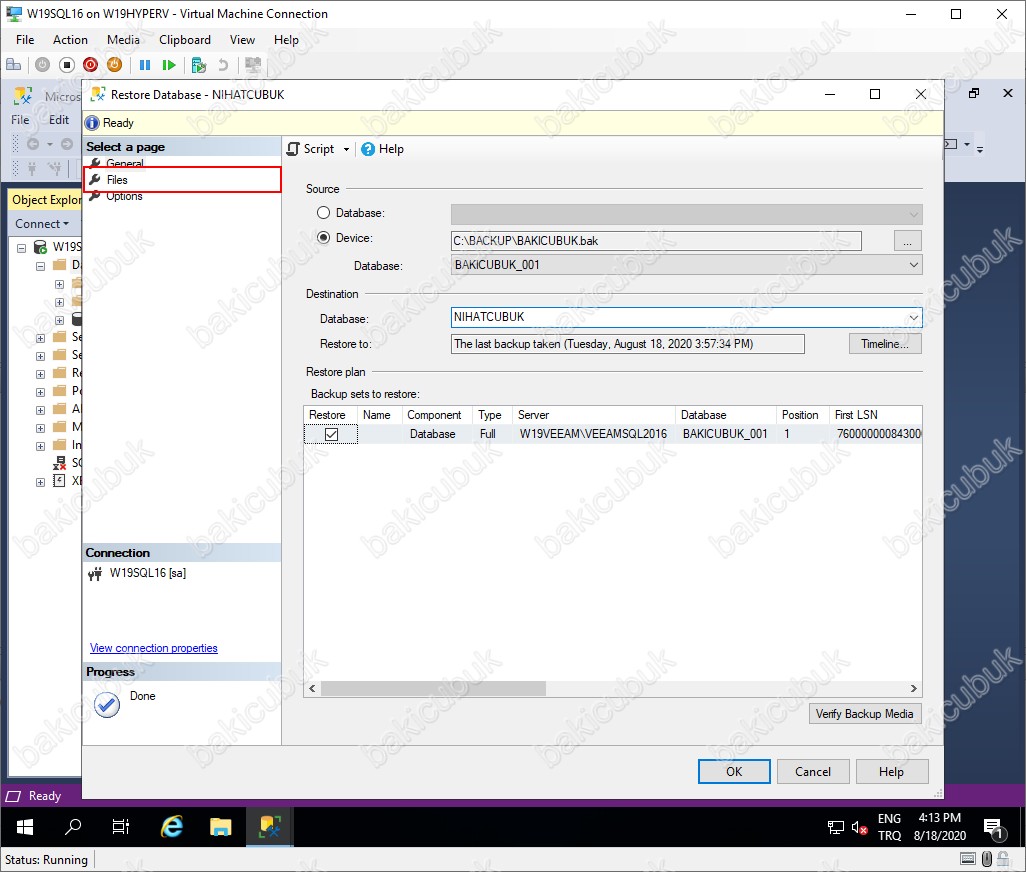The image size is (1026, 872).
Task: Click SSMS Navigate Forward arrow icon
Action: pyautogui.click(x=67, y=144)
